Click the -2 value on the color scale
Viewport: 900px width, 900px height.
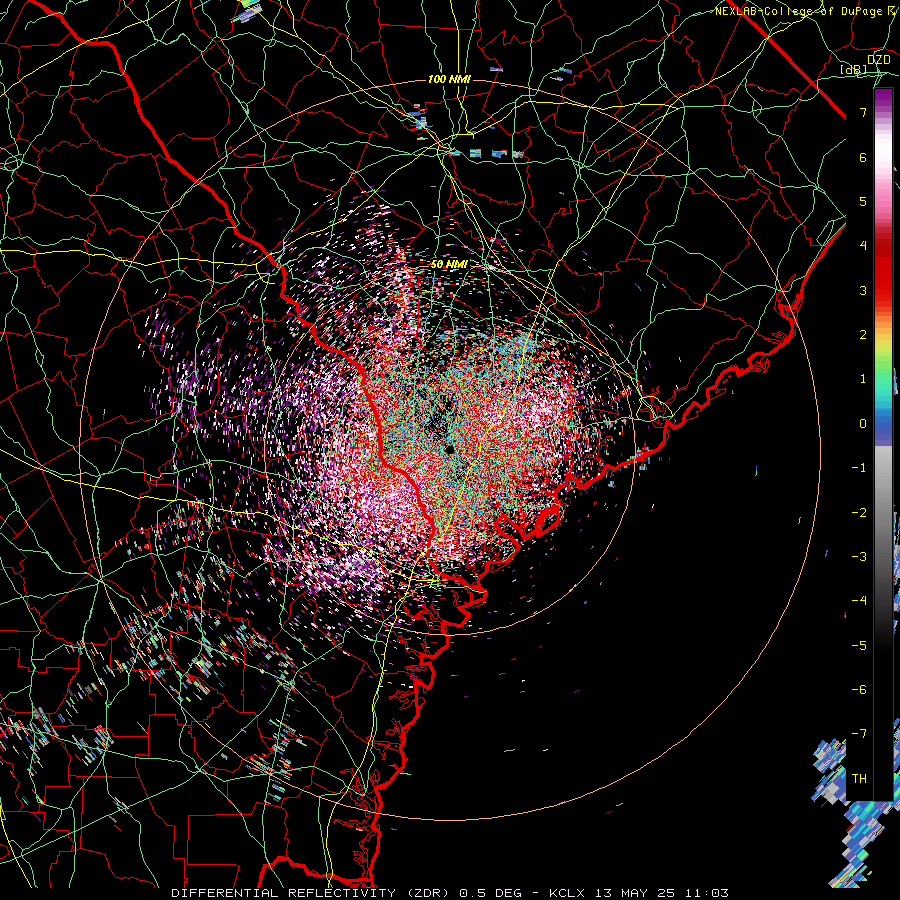click(859, 512)
